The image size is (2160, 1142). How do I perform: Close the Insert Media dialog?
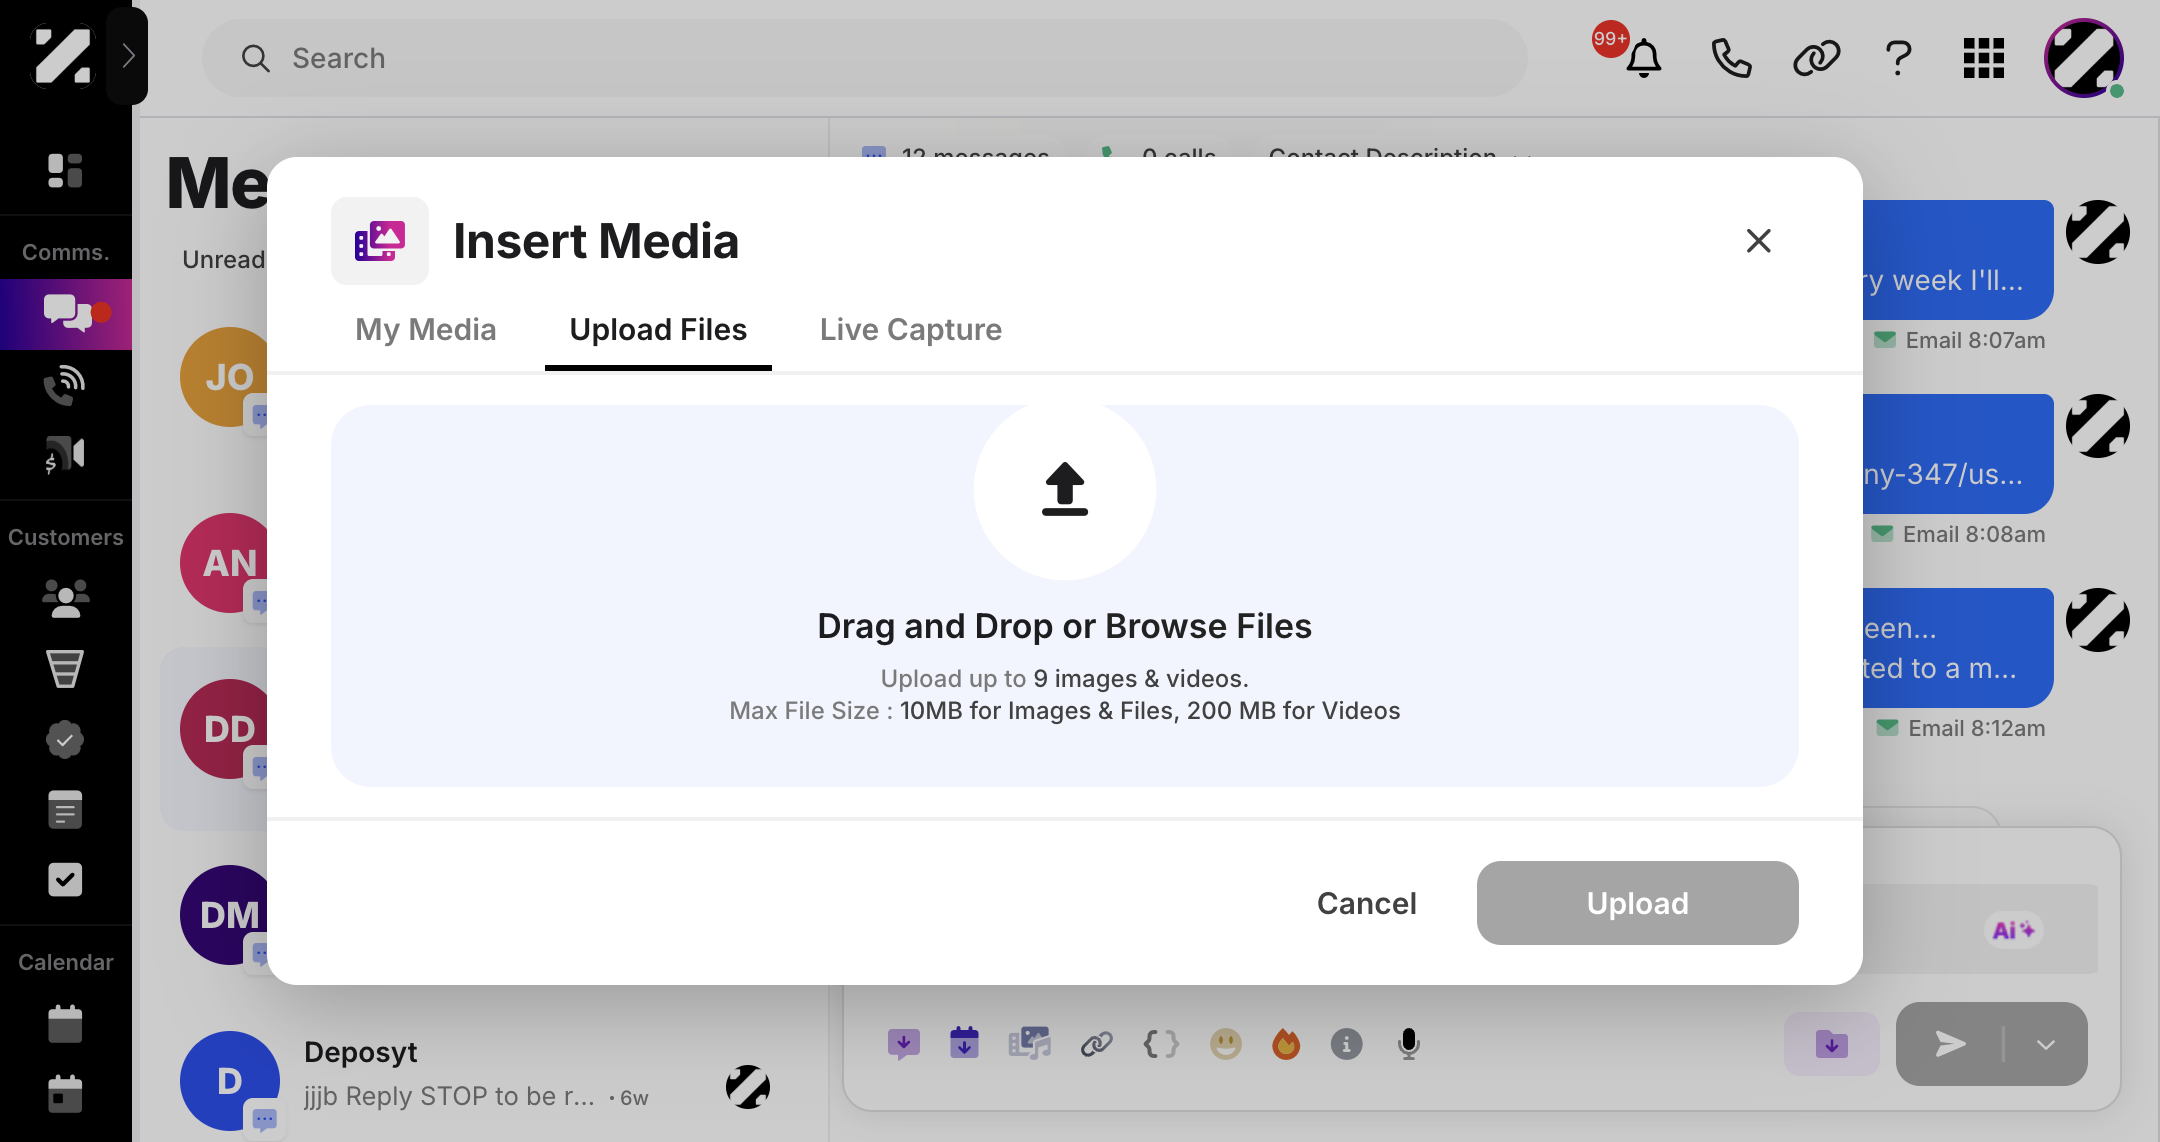(1758, 241)
